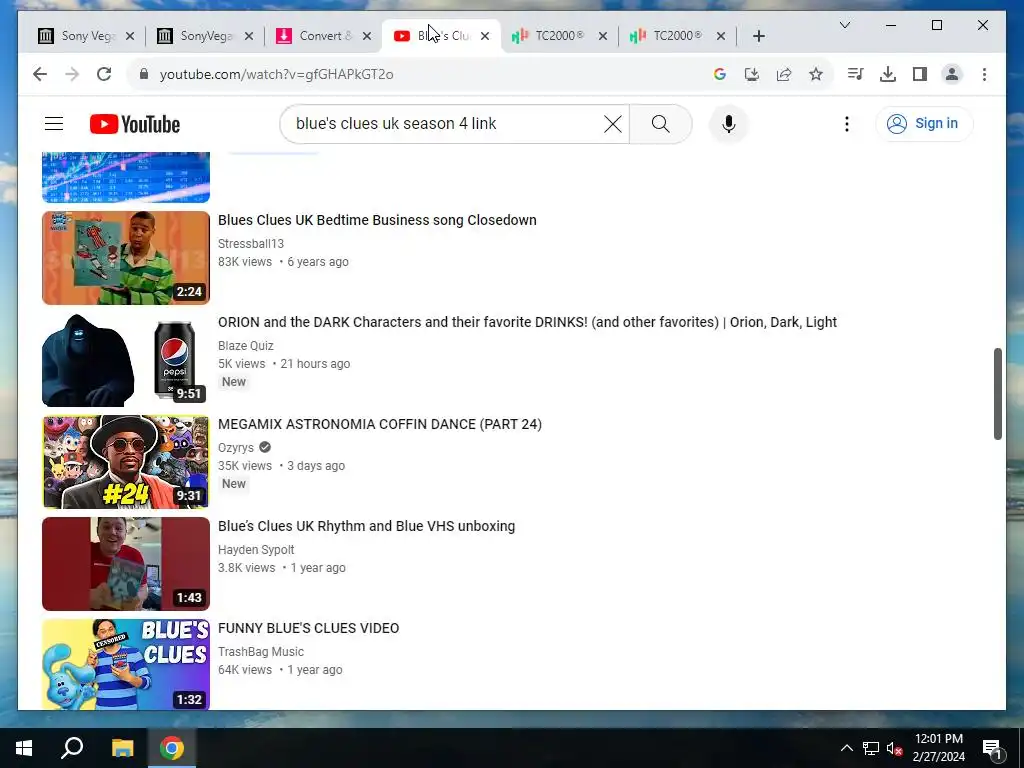This screenshot has height=768, width=1024.
Task: Open the YouTube guide hamburger menu
Action: (x=54, y=123)
